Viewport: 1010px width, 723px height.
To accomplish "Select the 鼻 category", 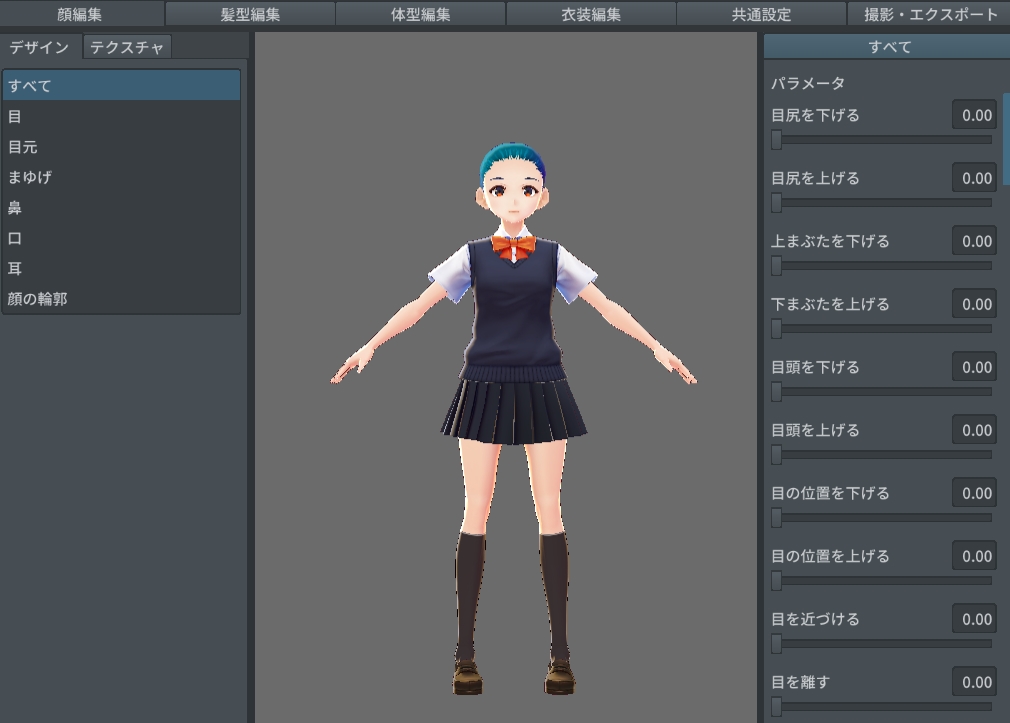I will [121, 207].
